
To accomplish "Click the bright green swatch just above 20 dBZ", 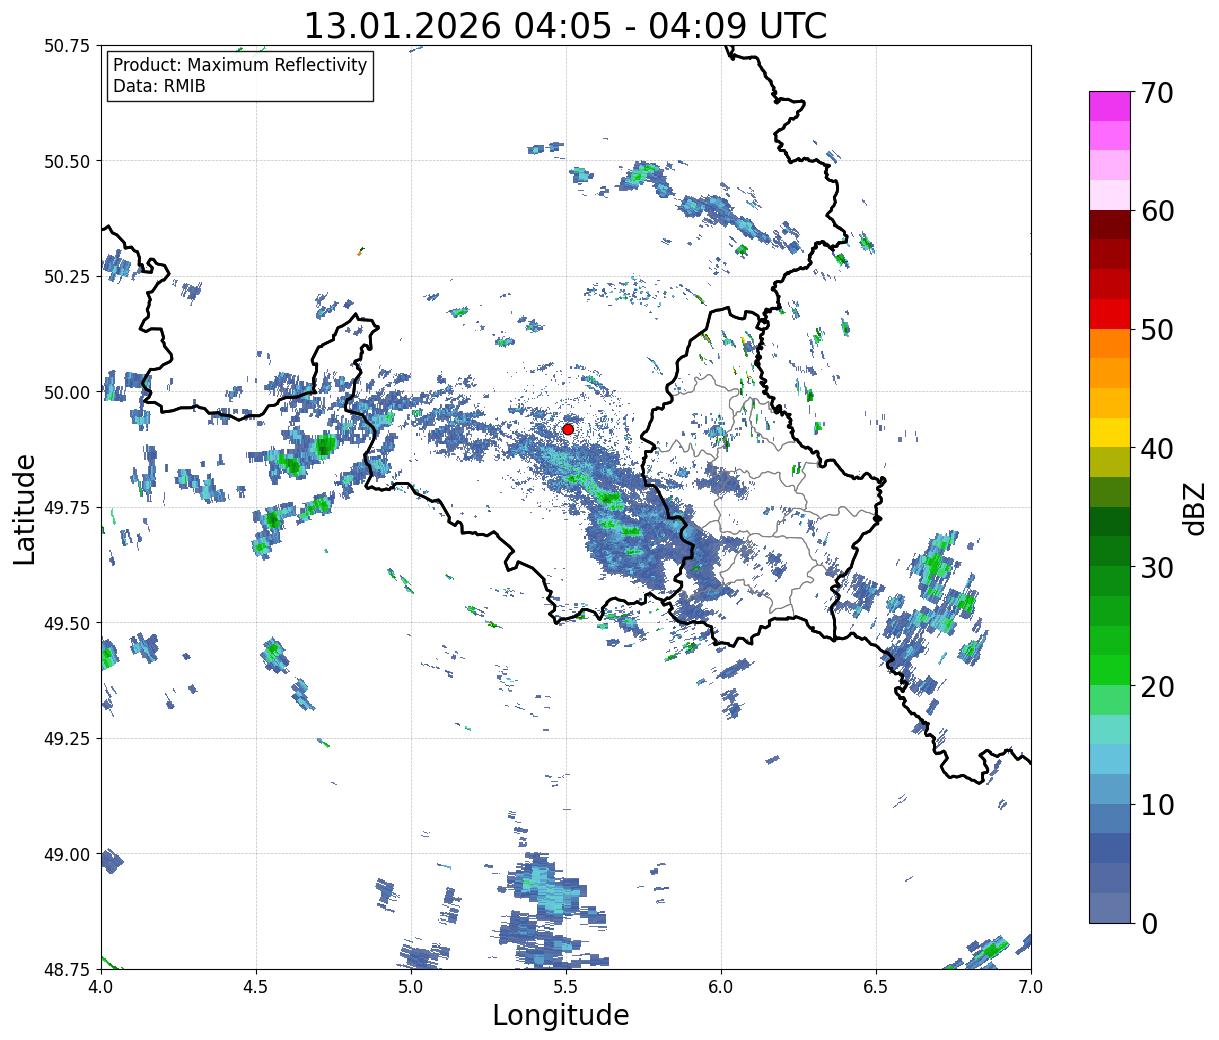I will point(1110,670).
